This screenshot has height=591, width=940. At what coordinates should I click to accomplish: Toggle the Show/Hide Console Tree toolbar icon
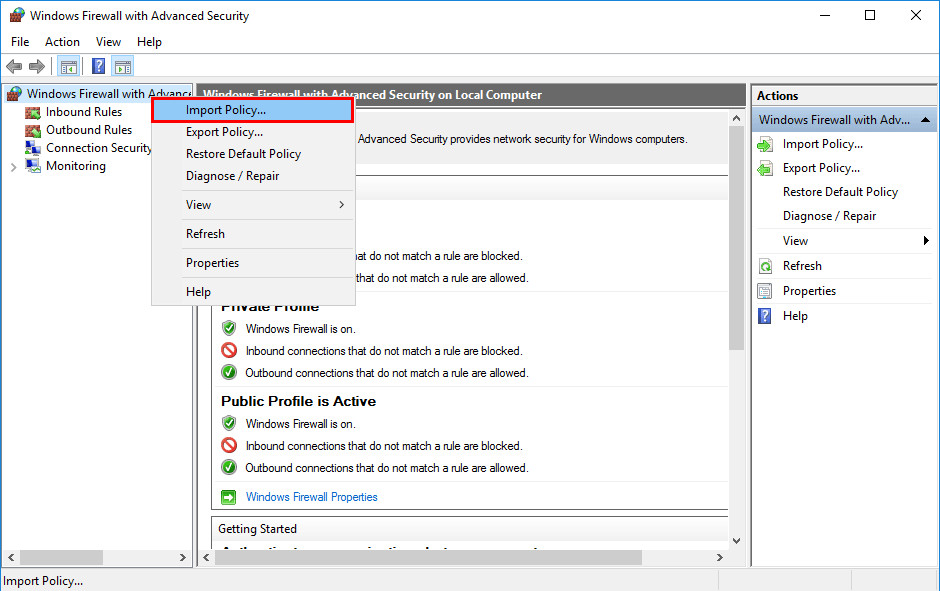[x=68, y=67]
